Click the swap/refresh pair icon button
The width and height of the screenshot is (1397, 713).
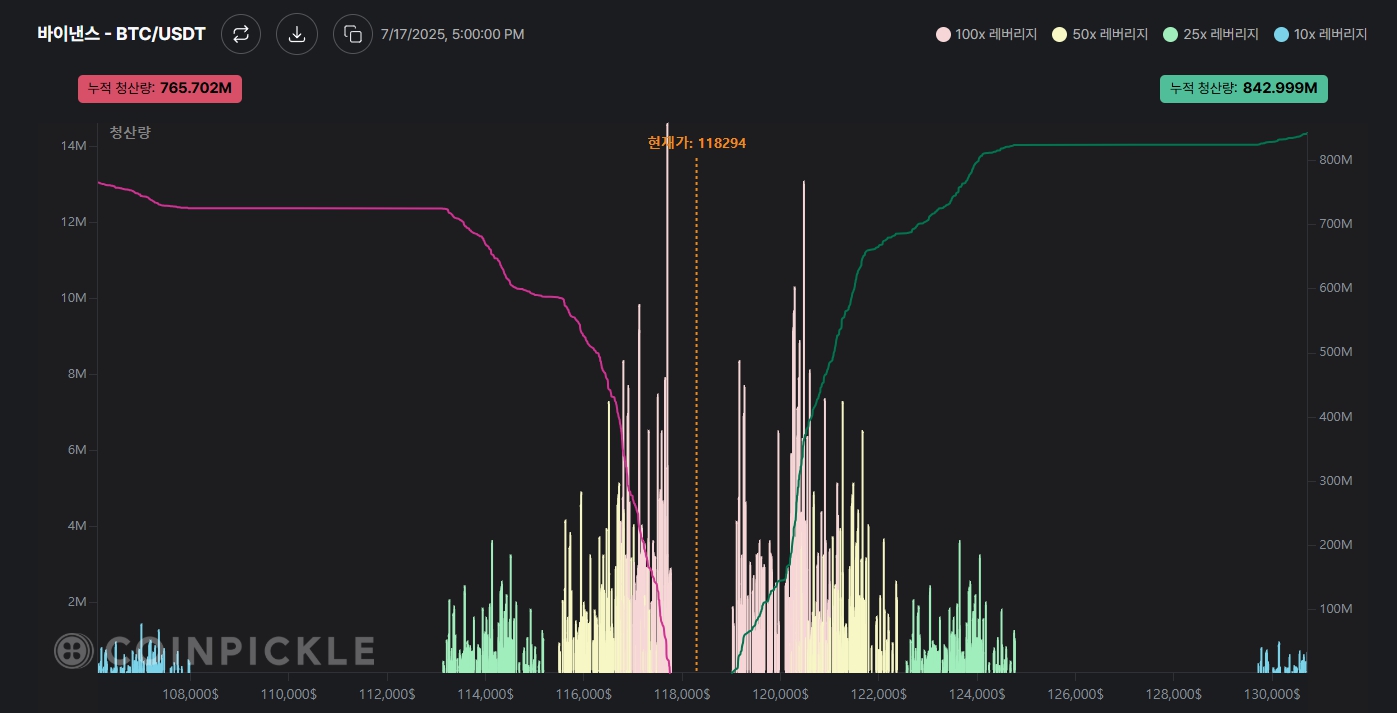(241, 34)
